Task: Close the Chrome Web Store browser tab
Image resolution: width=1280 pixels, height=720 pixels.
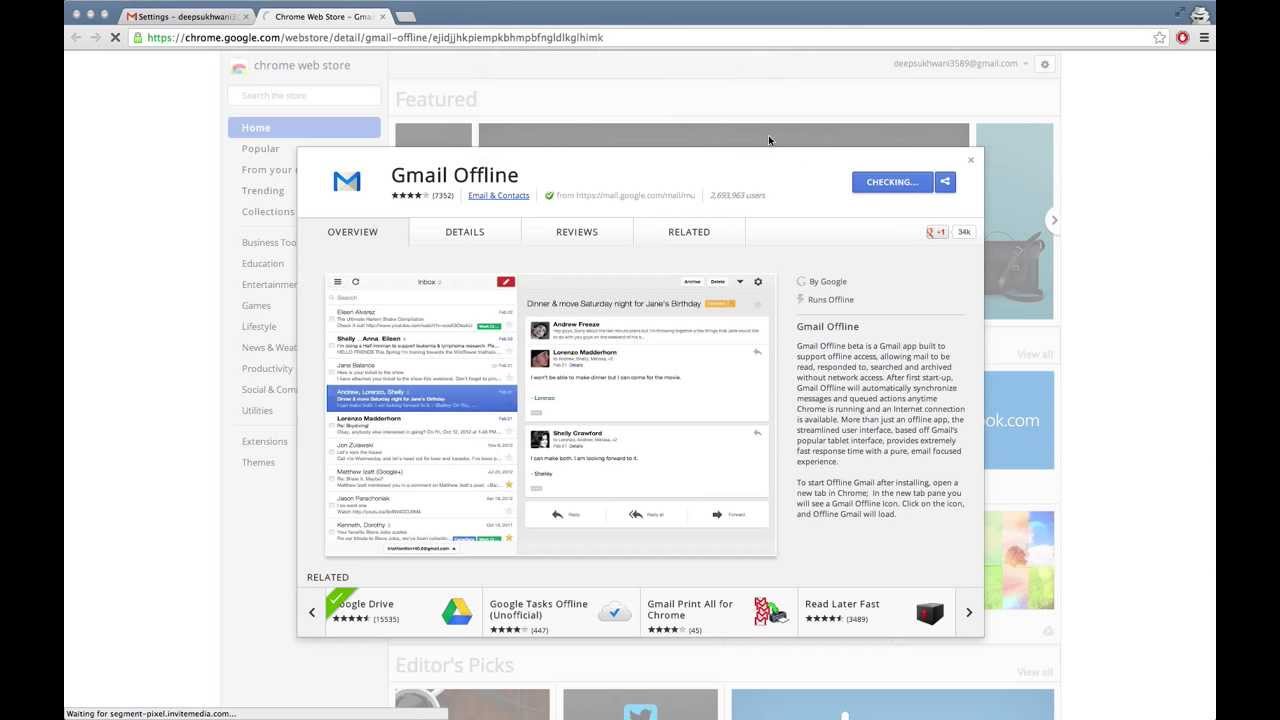Action: pyautogui.click(x=382, y=17)
